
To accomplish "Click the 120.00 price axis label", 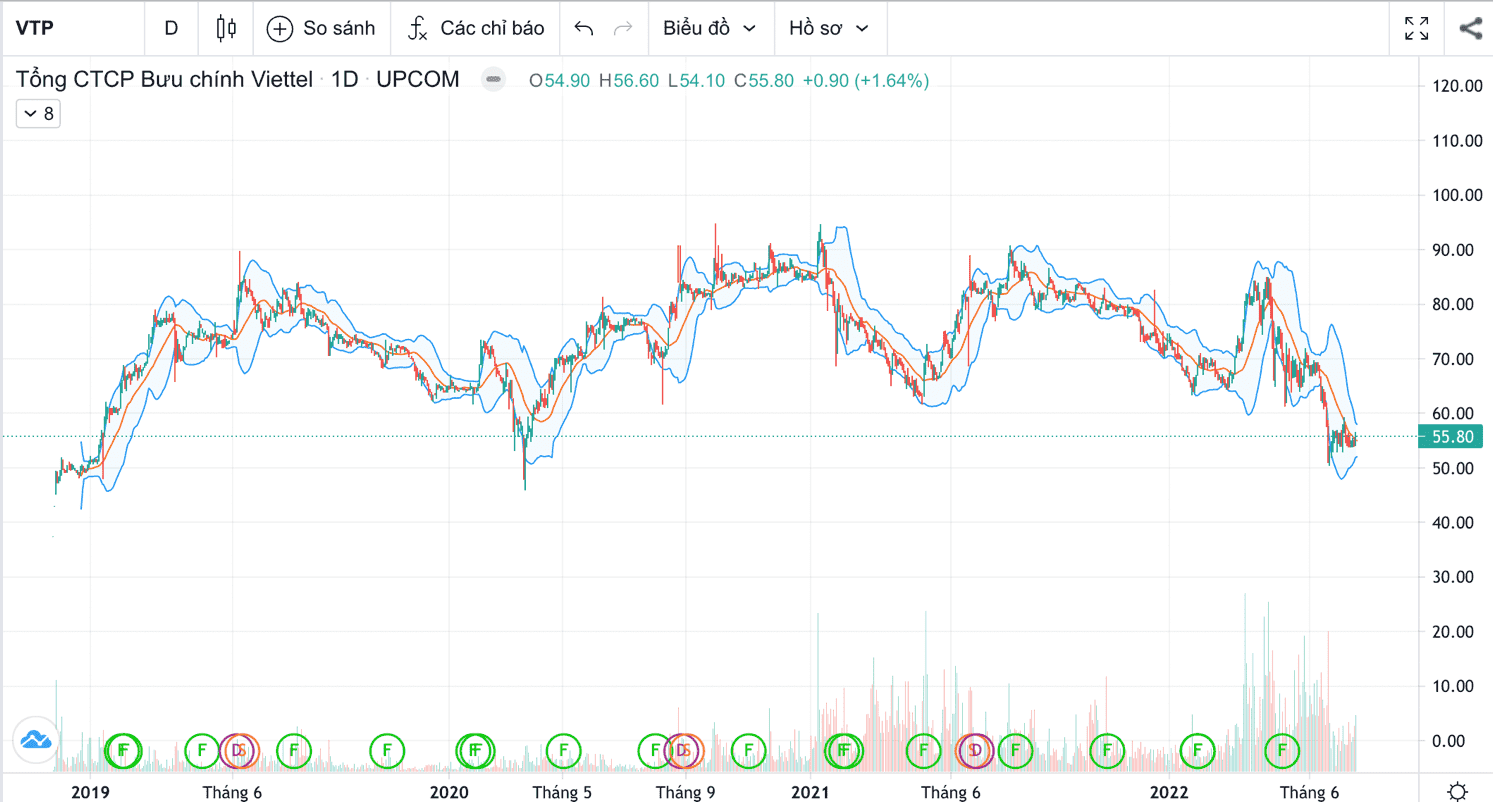I will click(x=1457, y=86).
